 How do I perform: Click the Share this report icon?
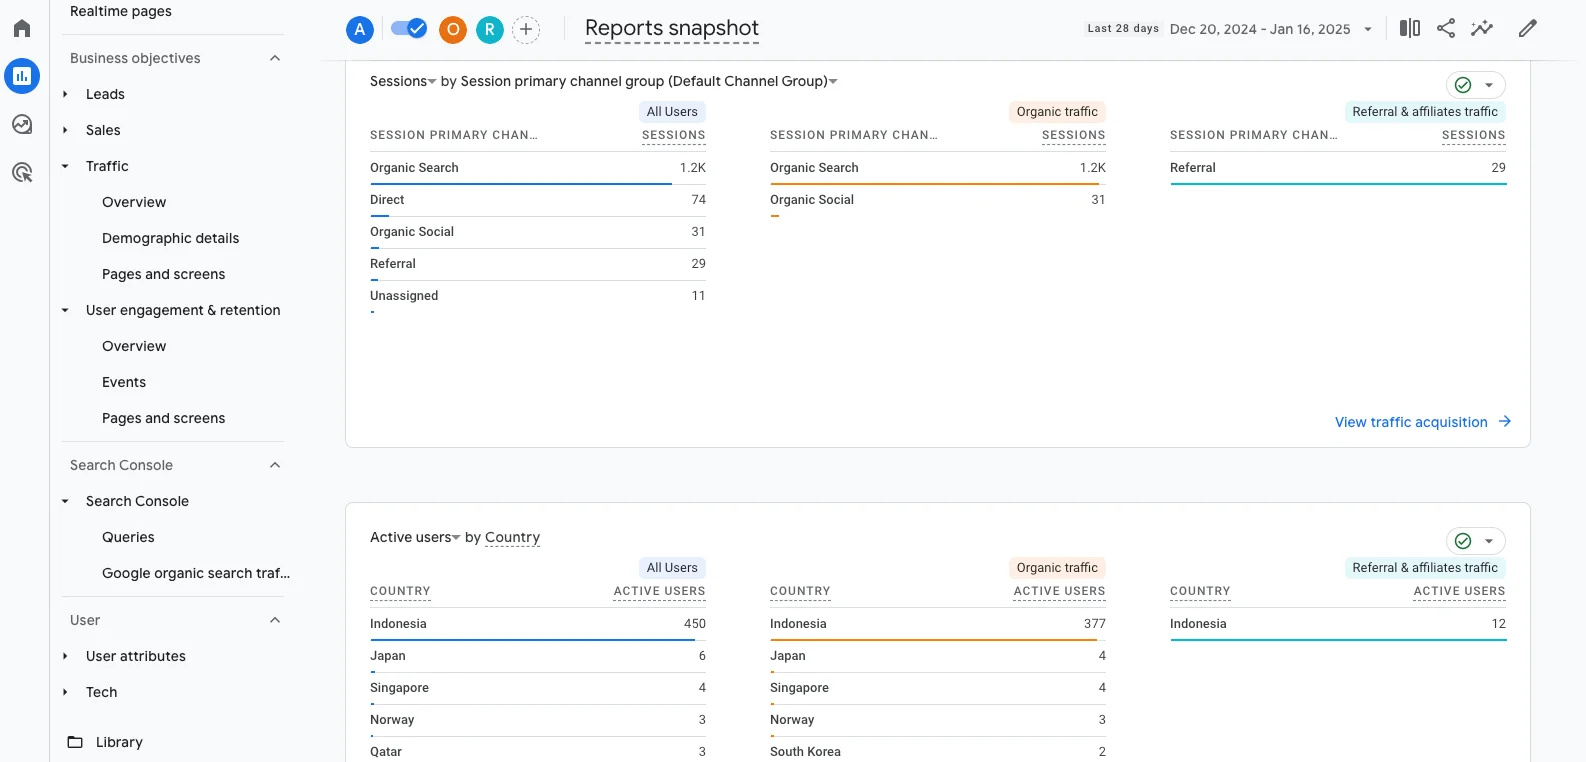(x=1446, y=28)
